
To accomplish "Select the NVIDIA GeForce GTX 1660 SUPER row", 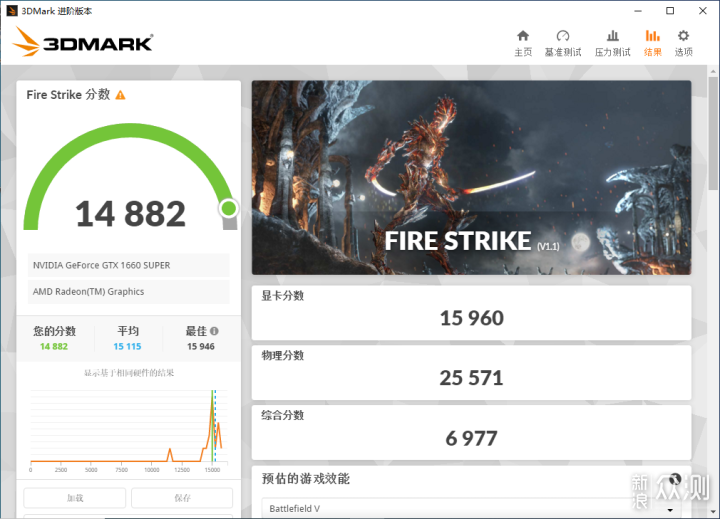I will pyautogui.click(x=129, y=265).
